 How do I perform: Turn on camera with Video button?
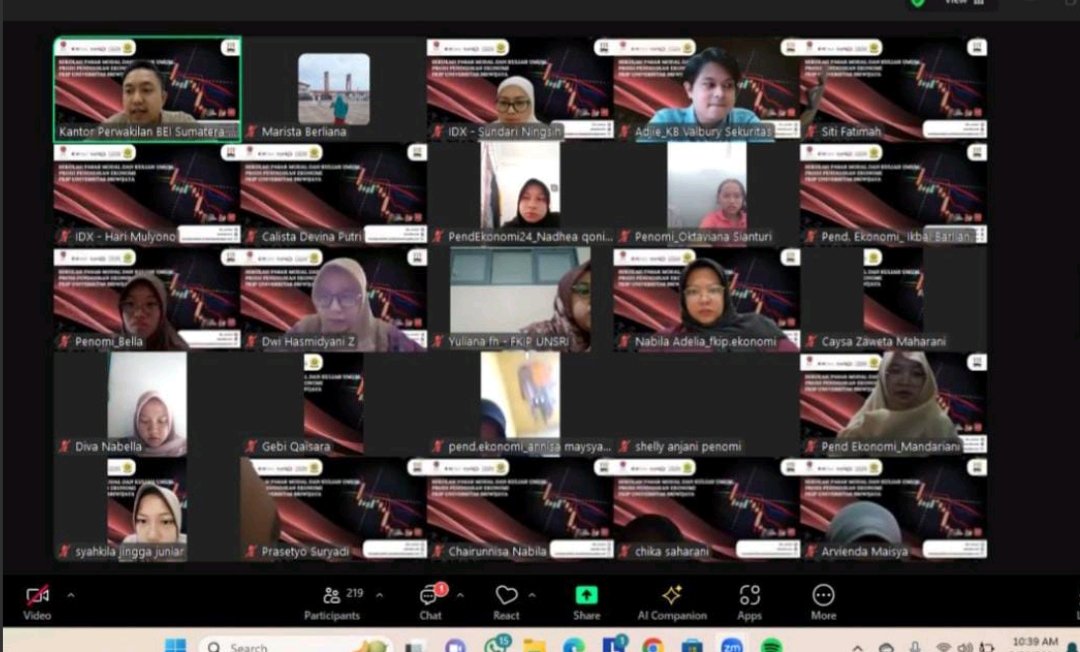[x=37, y=598]
